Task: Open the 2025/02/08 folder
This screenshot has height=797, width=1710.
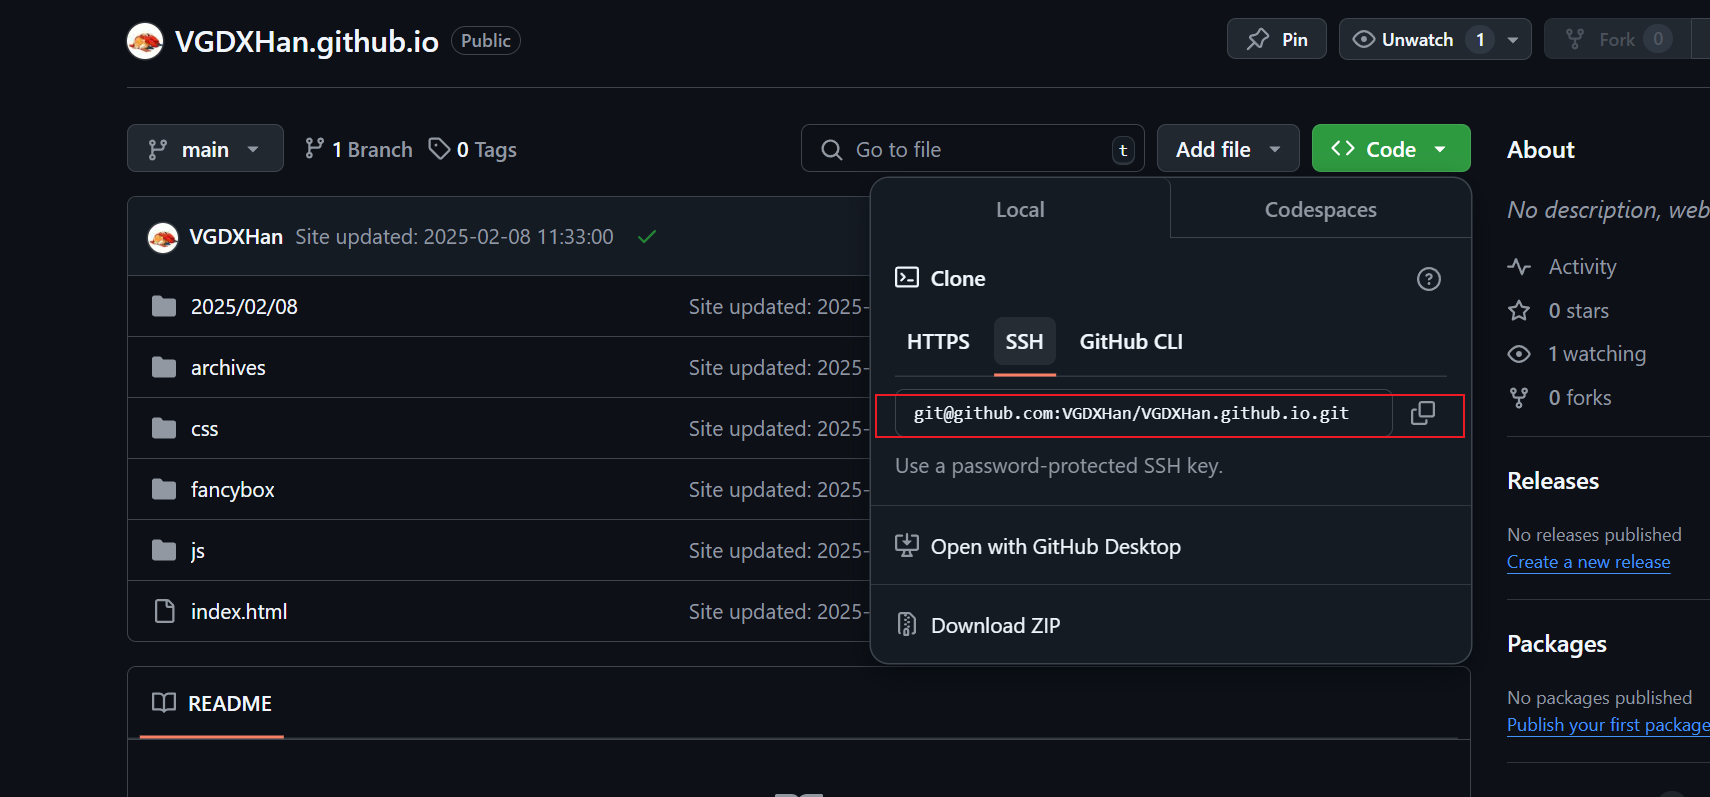Action: [x=244, y=306]
